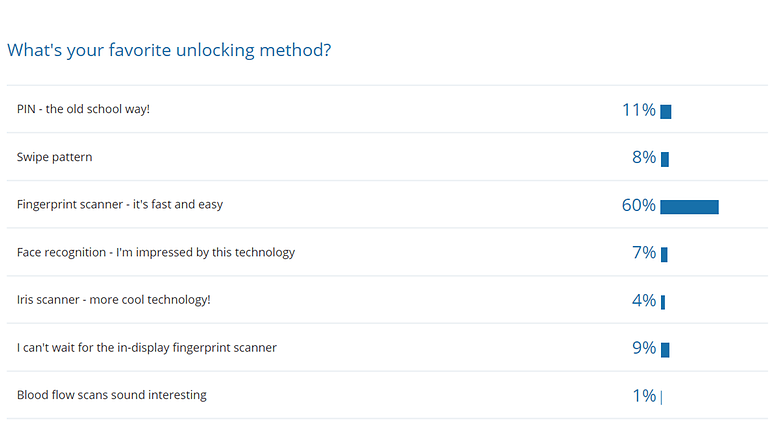The width and height of the screenshot is (782, 448).
Task: Click the 60% result bar
Action: [689, 207]
